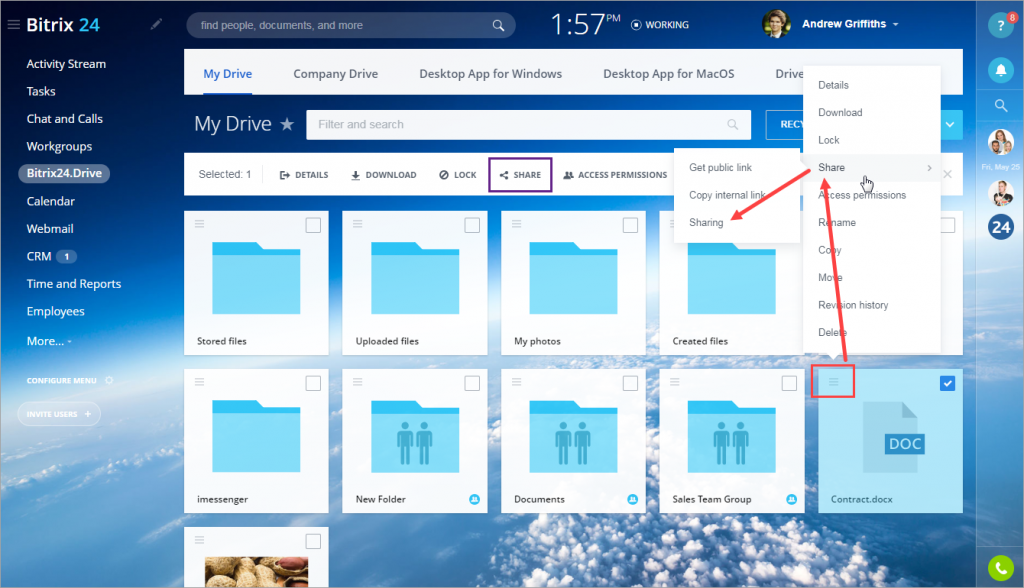The height and width of the screenshot is (588, 1024).
Task: Choose Copy internal link from Share submenu
Action: [728, 195]
